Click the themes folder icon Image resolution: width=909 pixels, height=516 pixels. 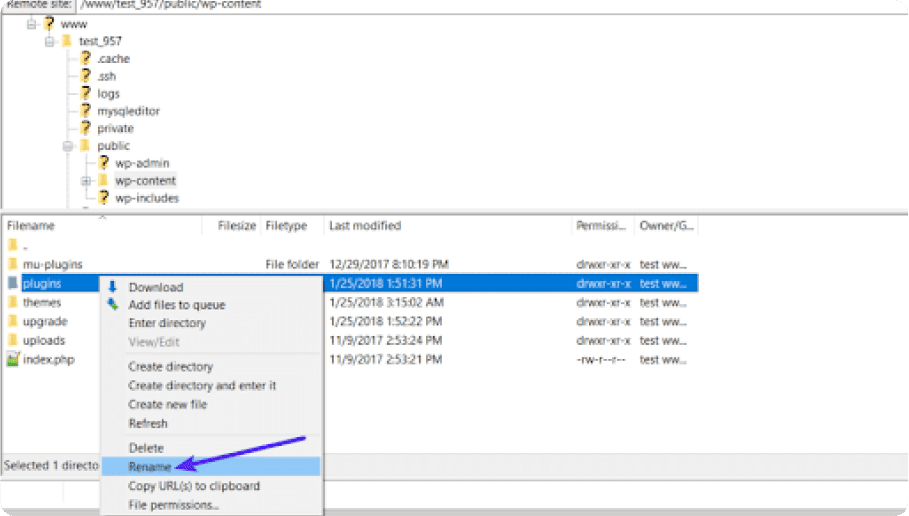coord(13,302)
